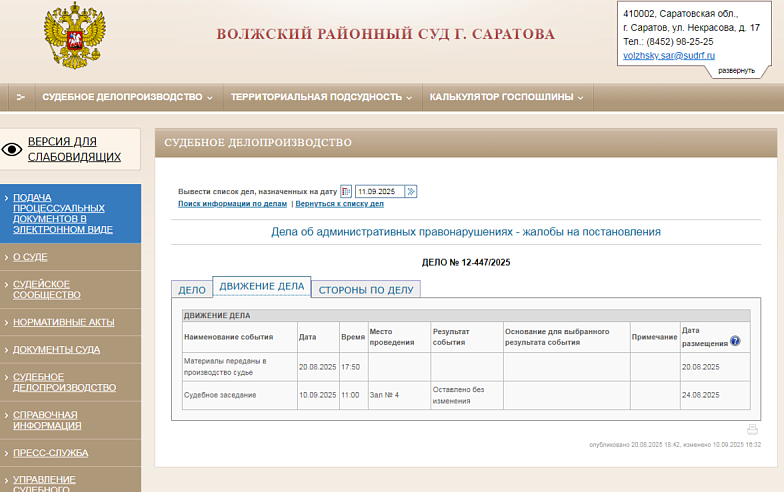Click the category heading about административных правонарушениях
784x492 pixels.
click(466, 232)
